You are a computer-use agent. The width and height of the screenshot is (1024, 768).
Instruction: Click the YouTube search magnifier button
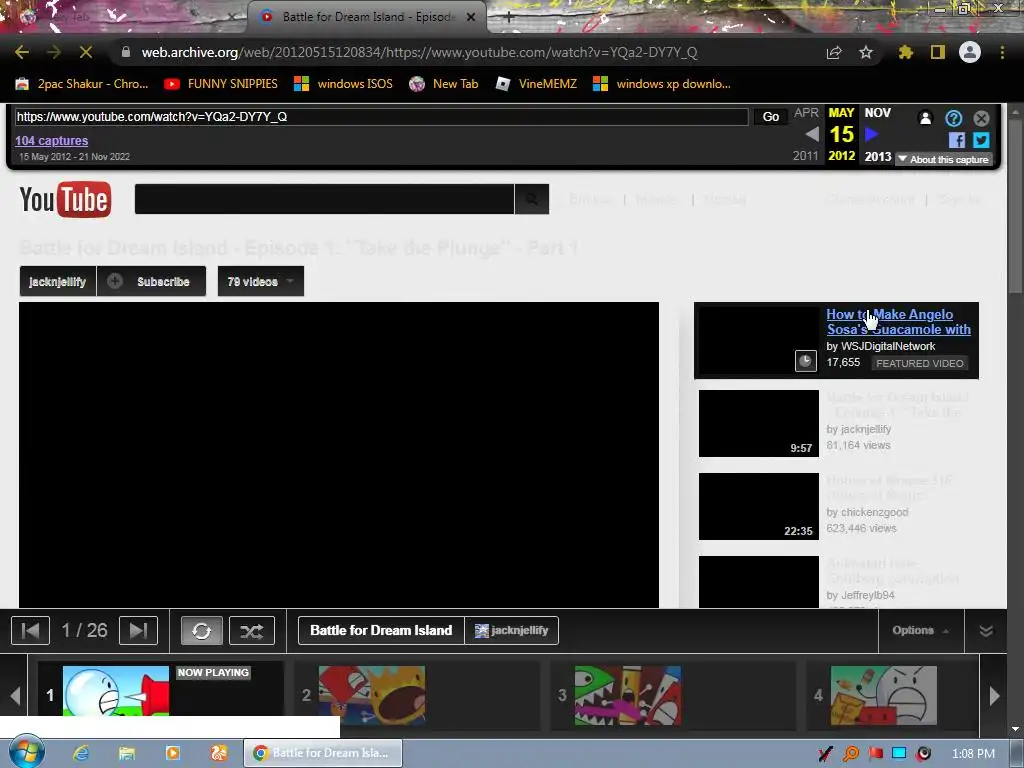532,199
